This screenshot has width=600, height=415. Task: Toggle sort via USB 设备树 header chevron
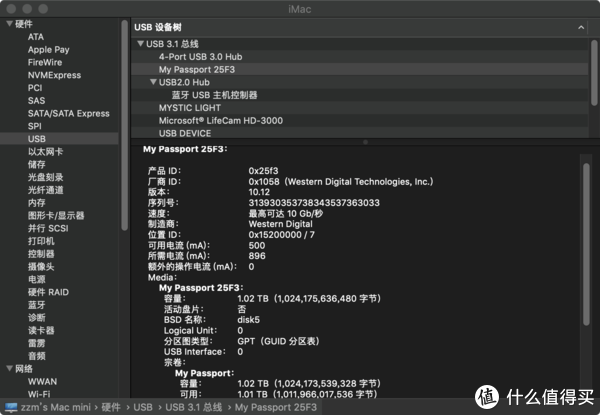point(581,27)
